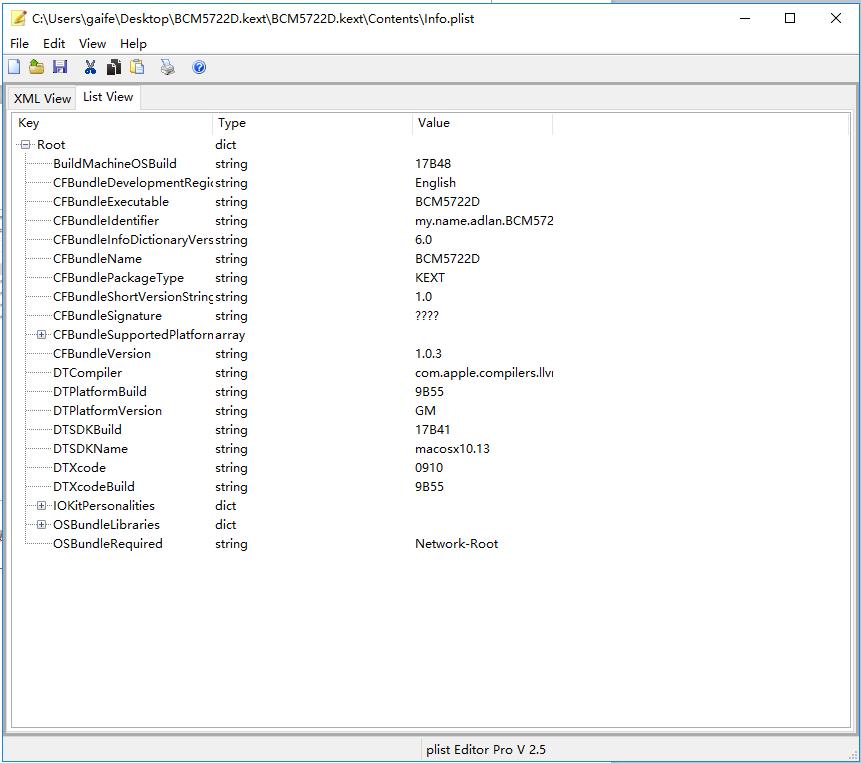Select the CFBundleIdentifier row

(x=106, y=221)
